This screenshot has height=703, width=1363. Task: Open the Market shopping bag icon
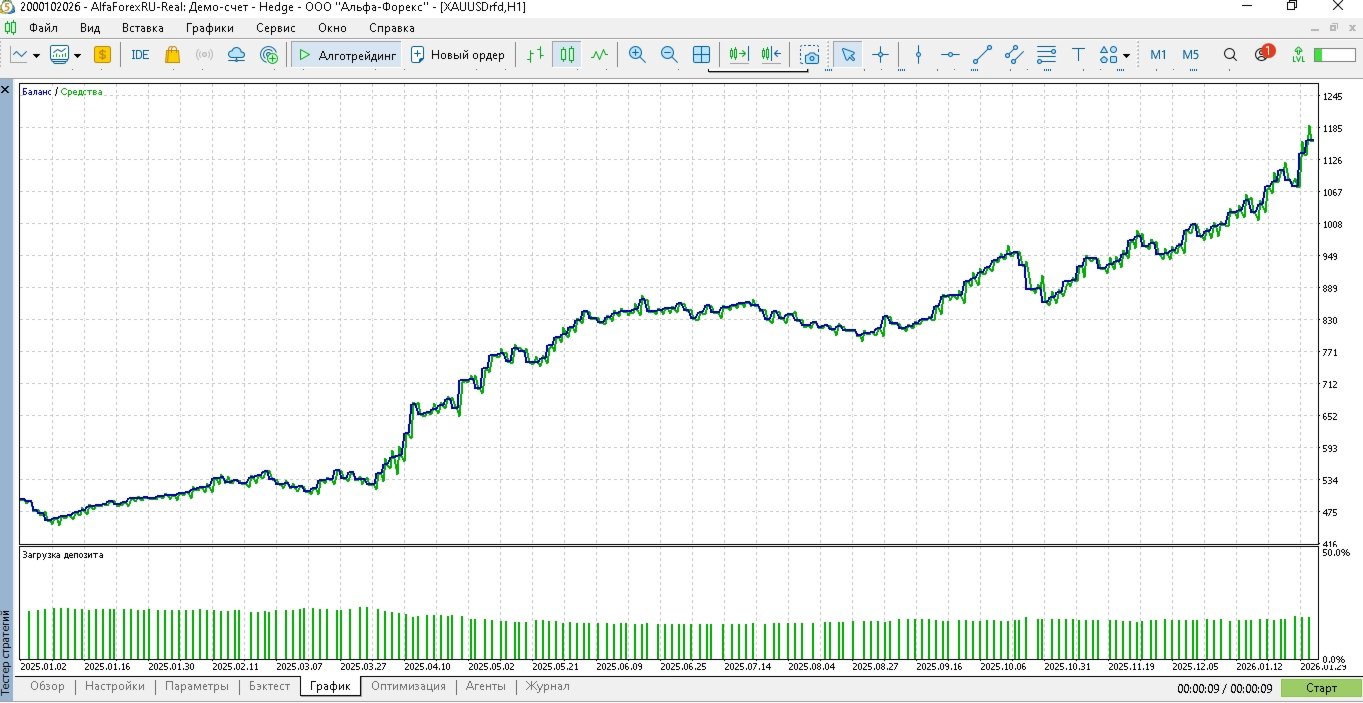click(172, 54)
